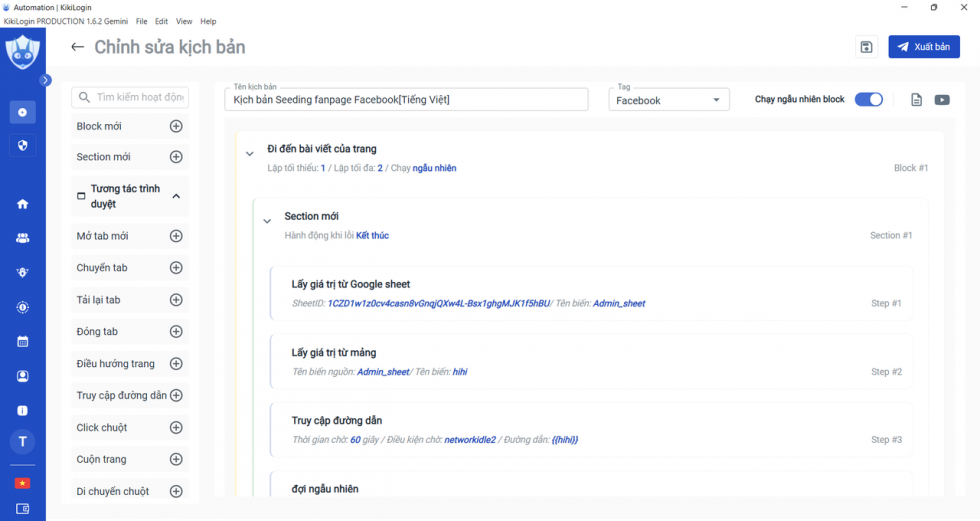Viewport: 980px width, 521px height.
Task: Click the networkidle2 condition value
Action: [x=470, y=440]
